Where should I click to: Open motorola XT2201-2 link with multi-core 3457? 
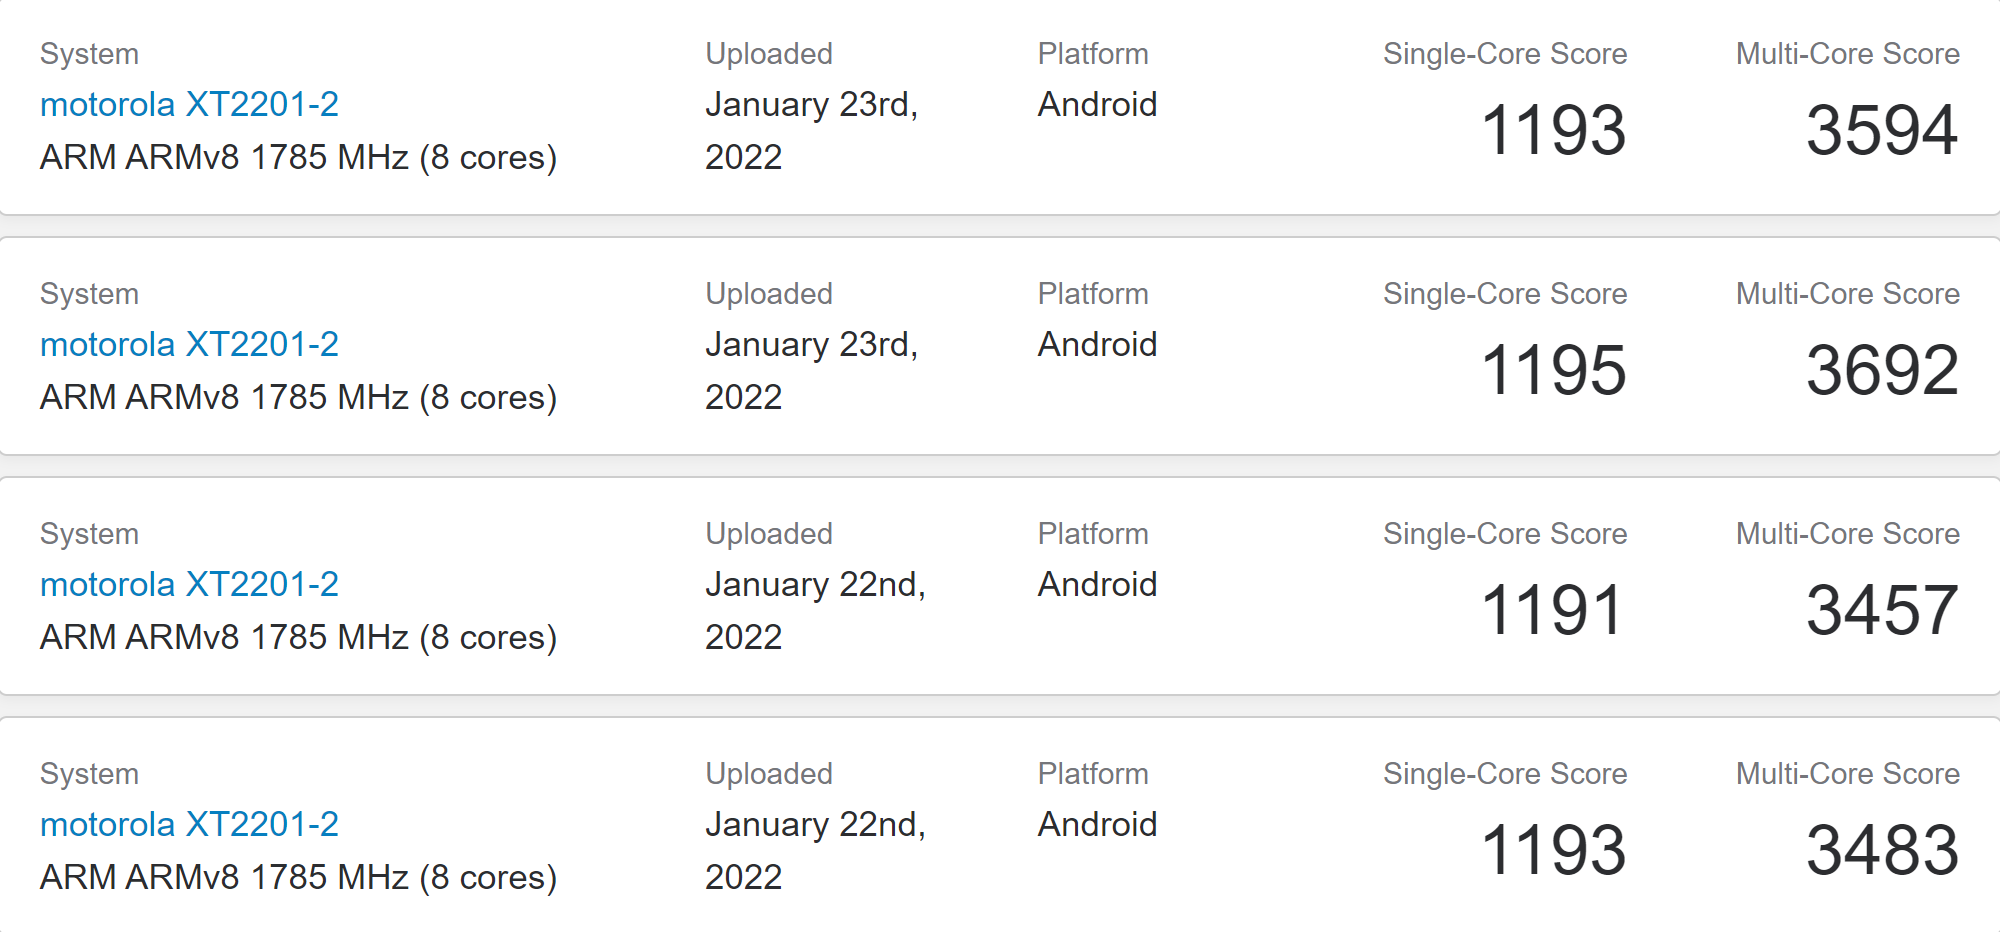click(x=189, y=584)
